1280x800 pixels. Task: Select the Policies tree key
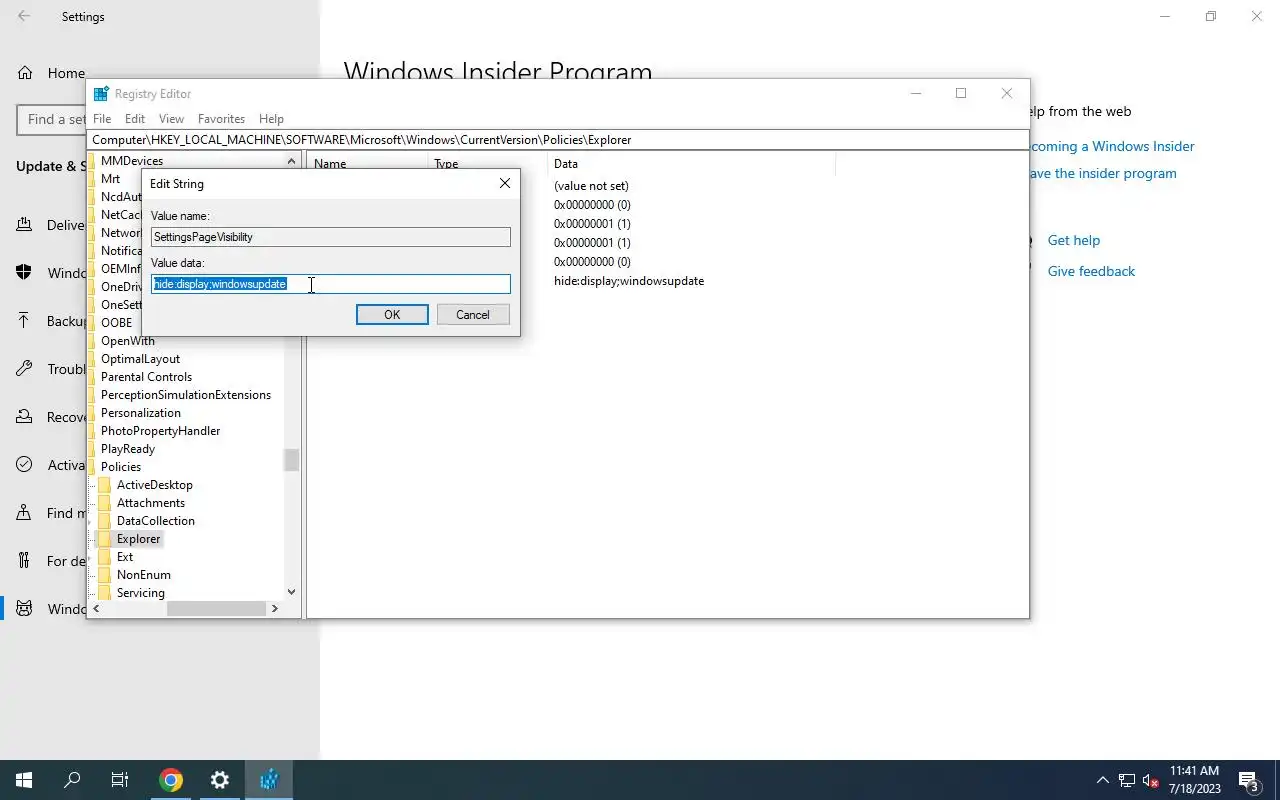point(121,467)
